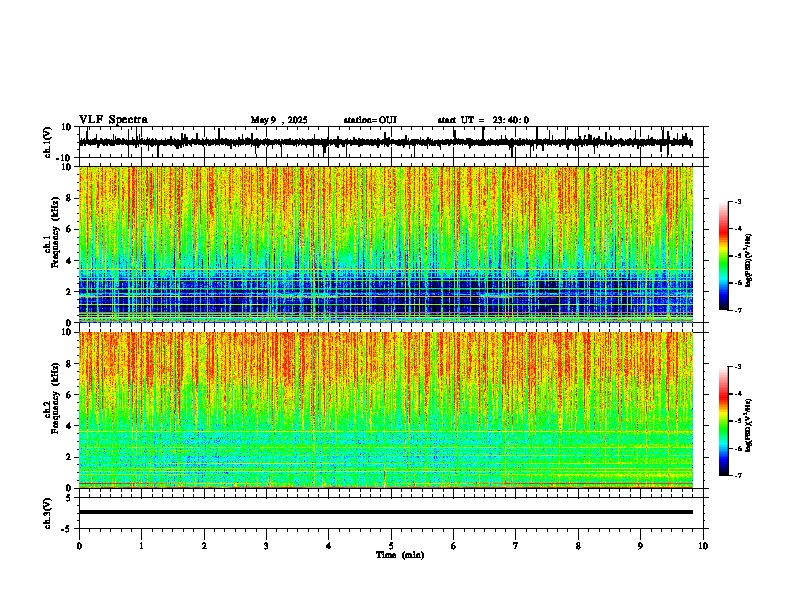Click the 2 tick on Time axis
The width and height of the screenshot is (792, 612).
(204, 546)
